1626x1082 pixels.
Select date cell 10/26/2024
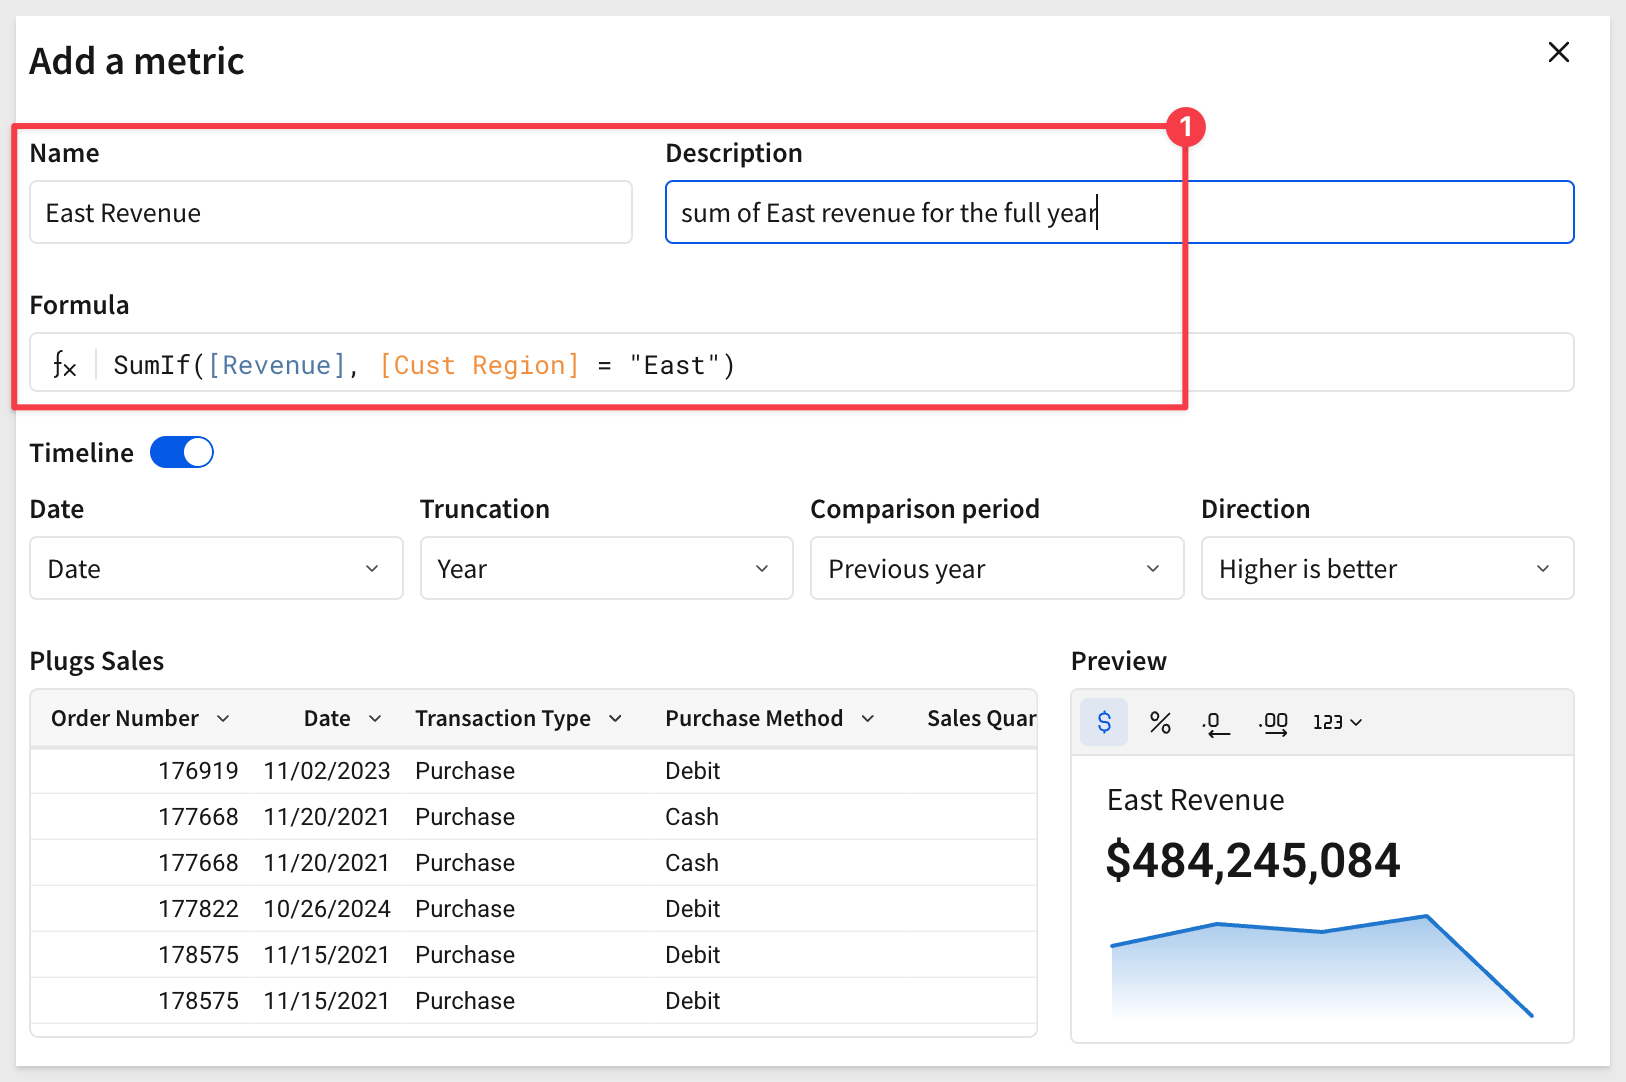[327, 909]
